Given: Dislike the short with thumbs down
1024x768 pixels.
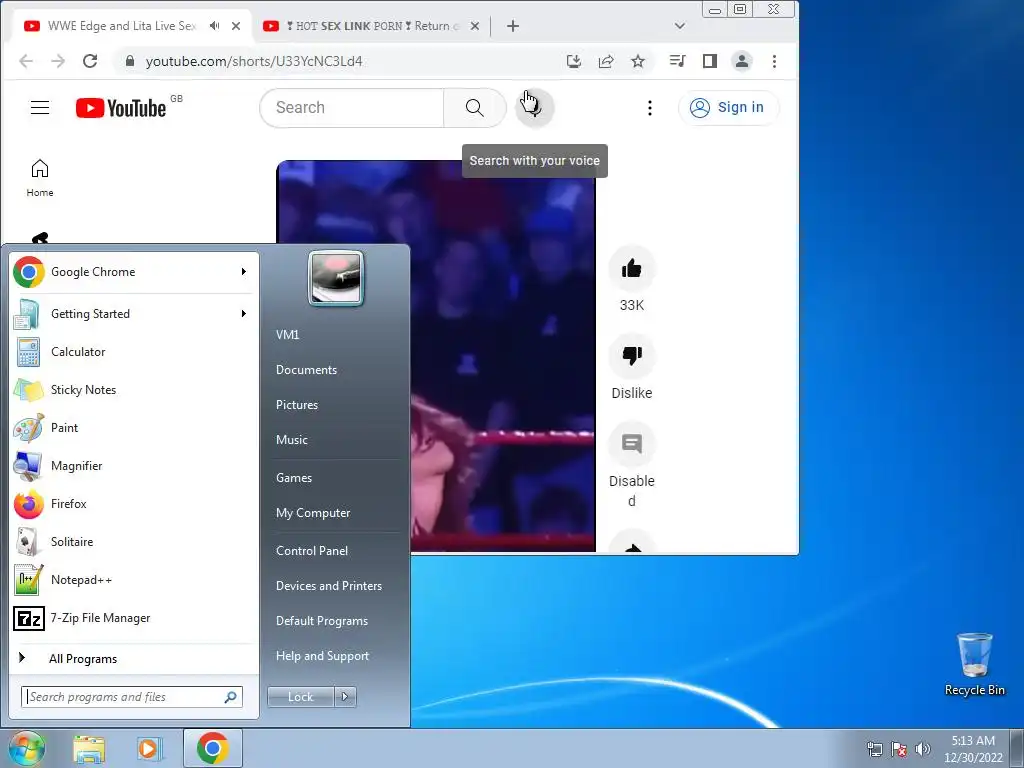Looking at the screenshot, I should pyautogui.click(x=632, y=356).
